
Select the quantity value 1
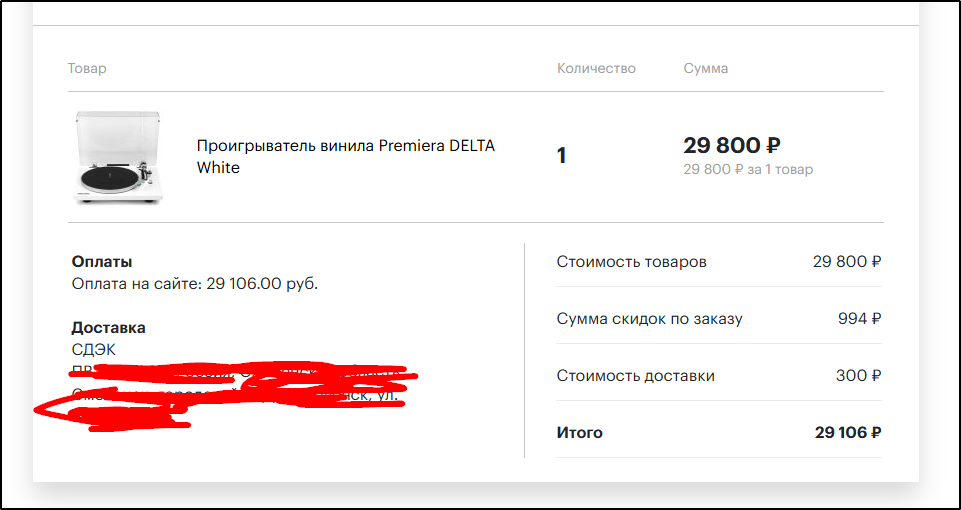tap(562, 156)
